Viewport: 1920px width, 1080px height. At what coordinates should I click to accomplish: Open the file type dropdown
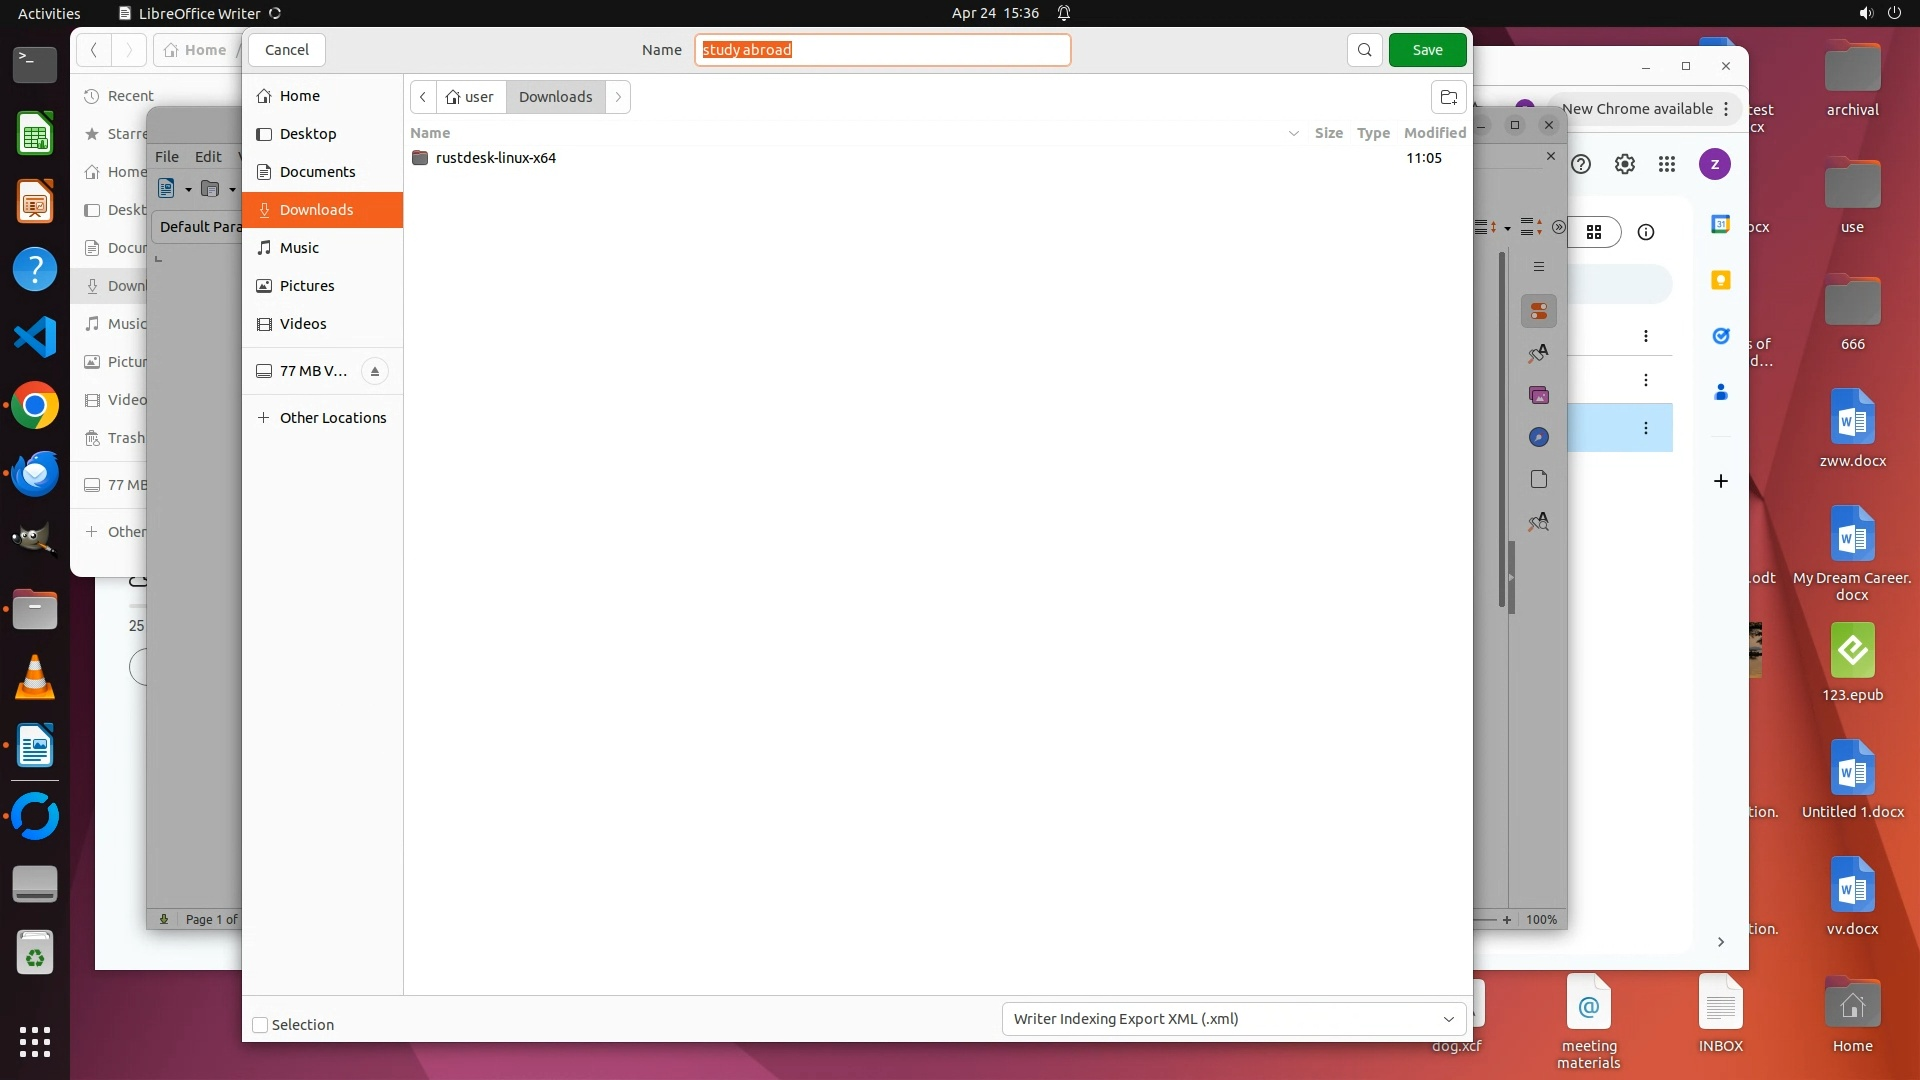pos(1233,1019)
